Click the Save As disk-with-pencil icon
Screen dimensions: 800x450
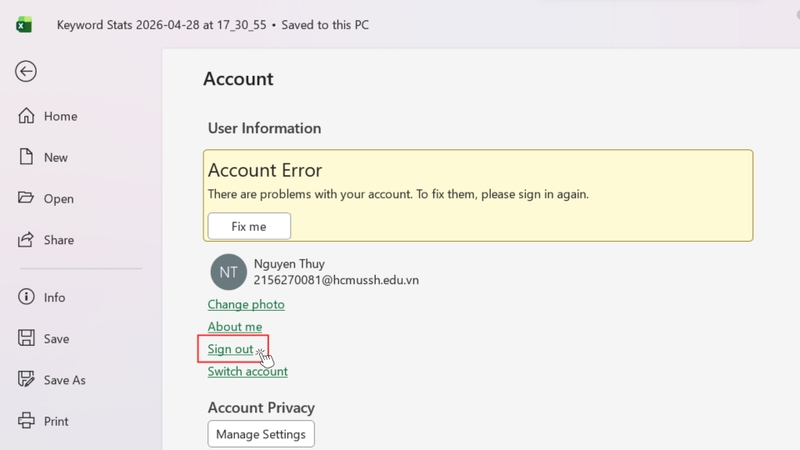(x=26, y=379)
